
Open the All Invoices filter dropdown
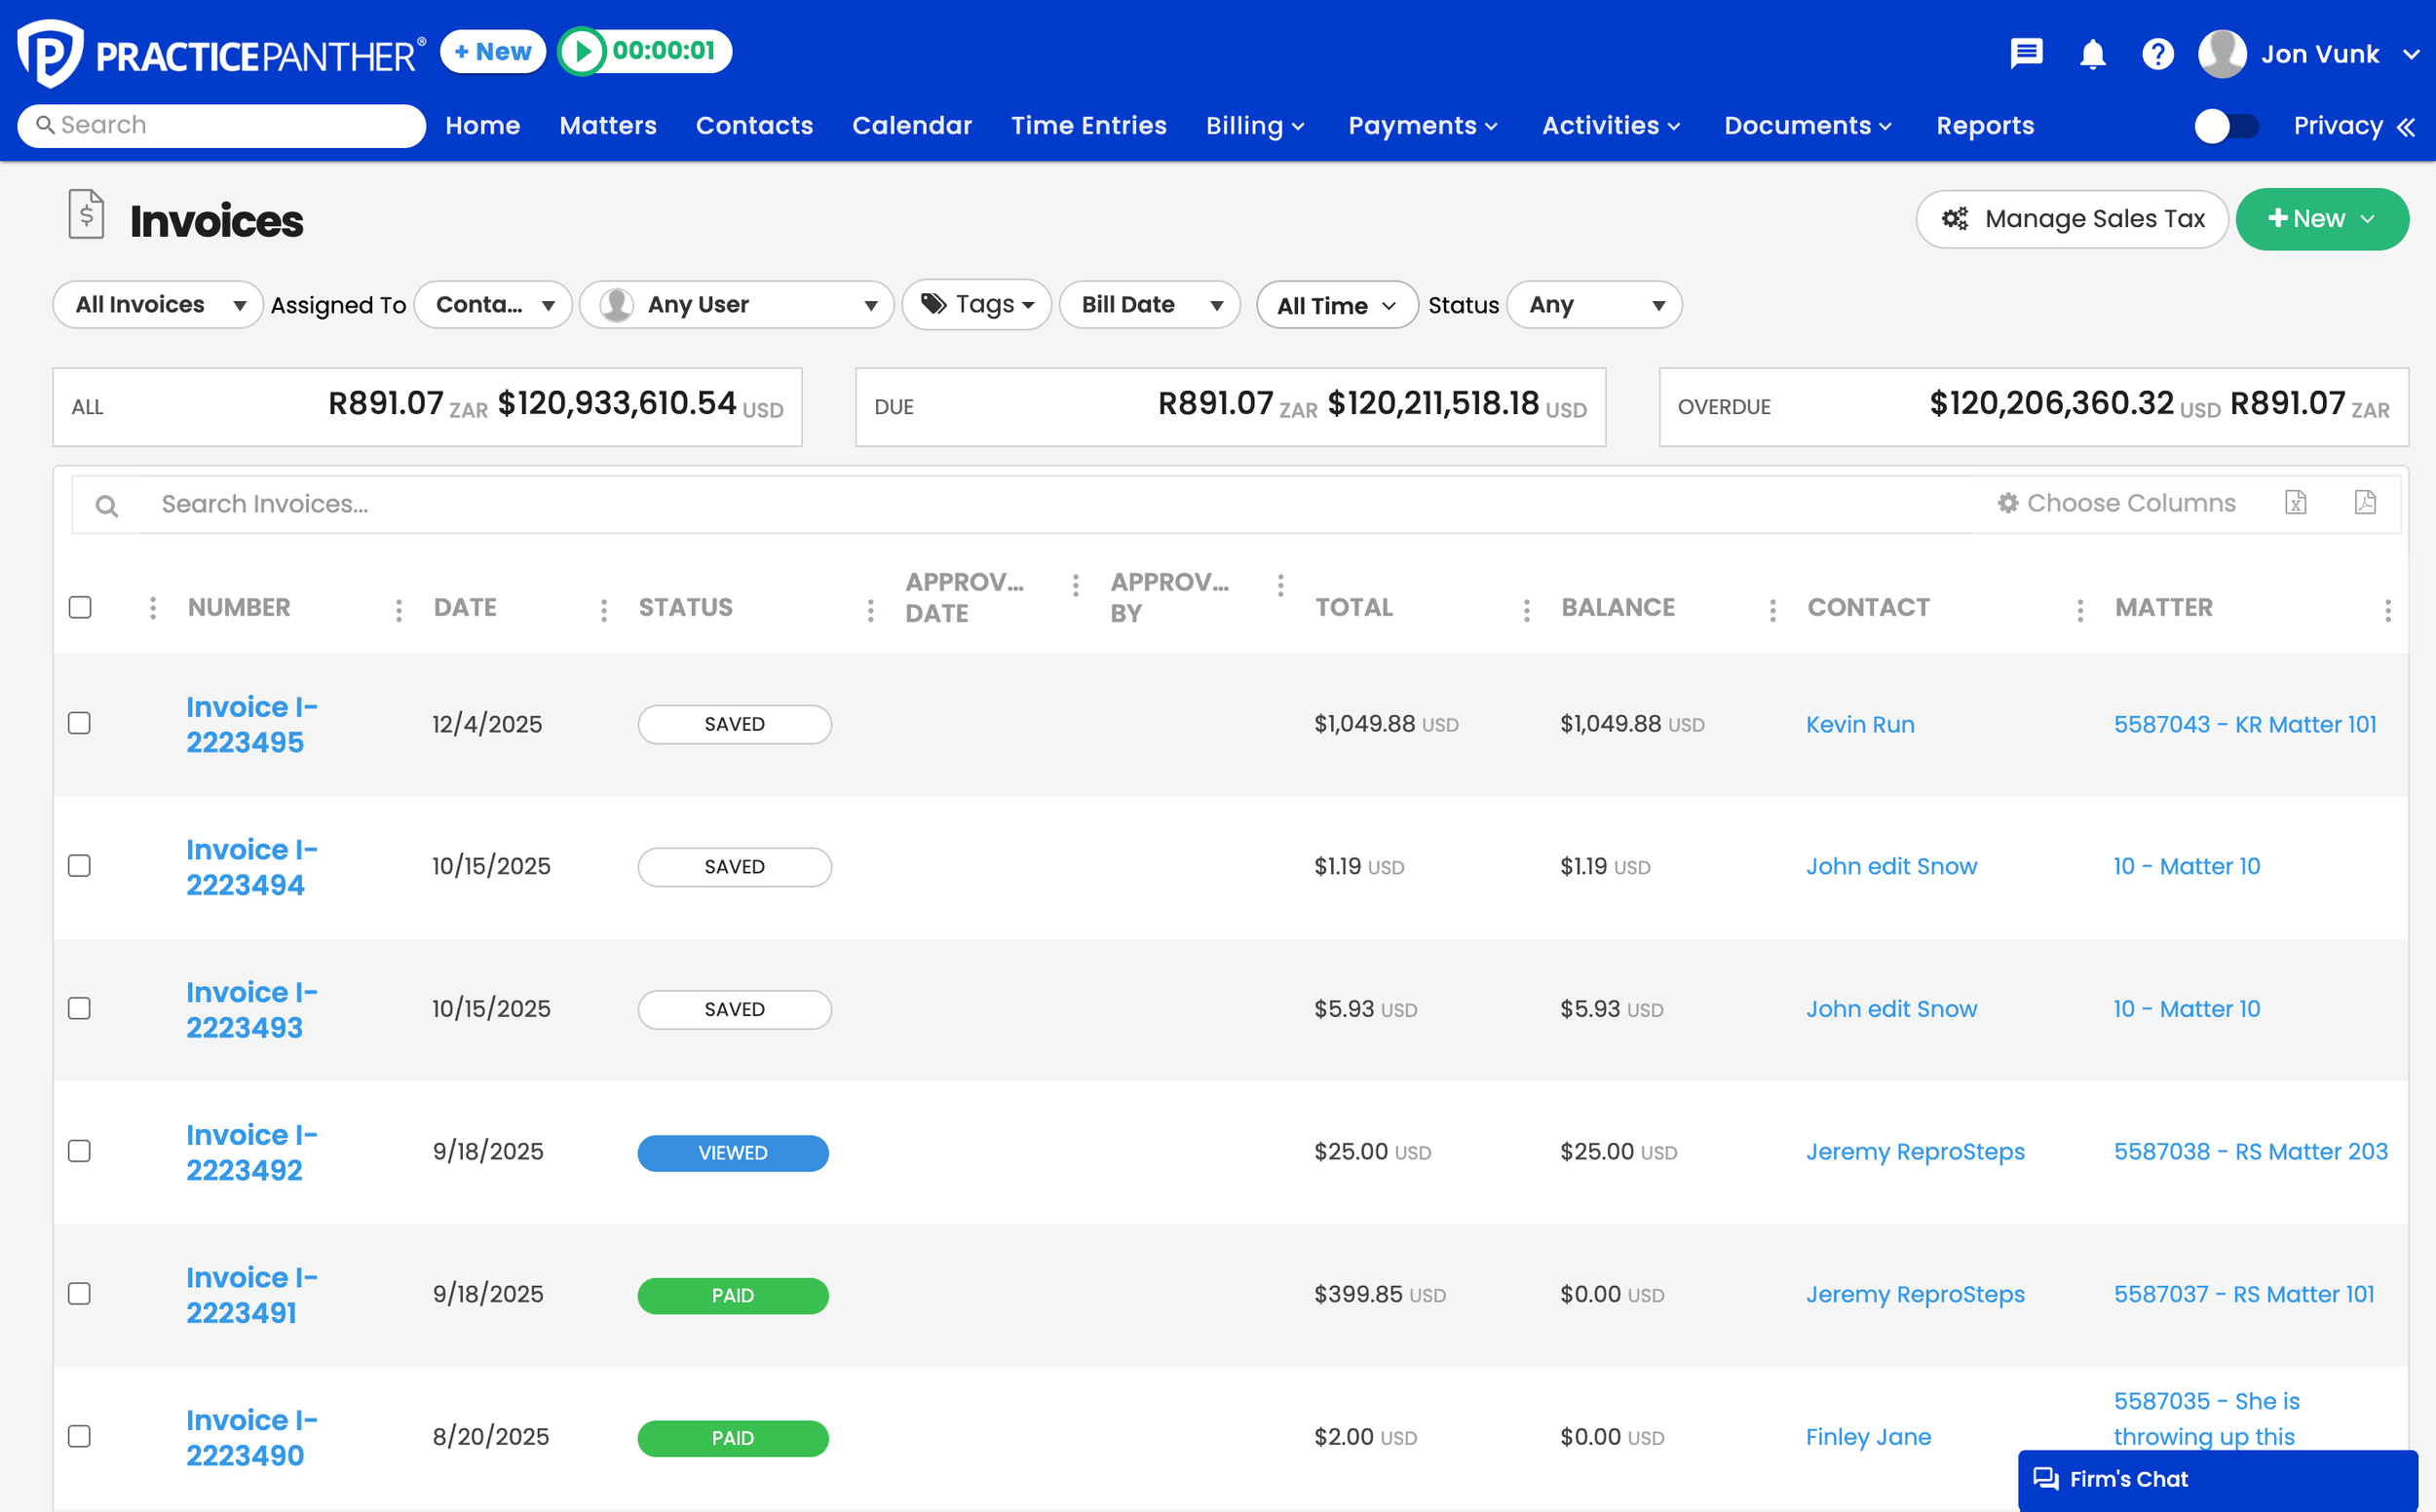pos(157,304)
